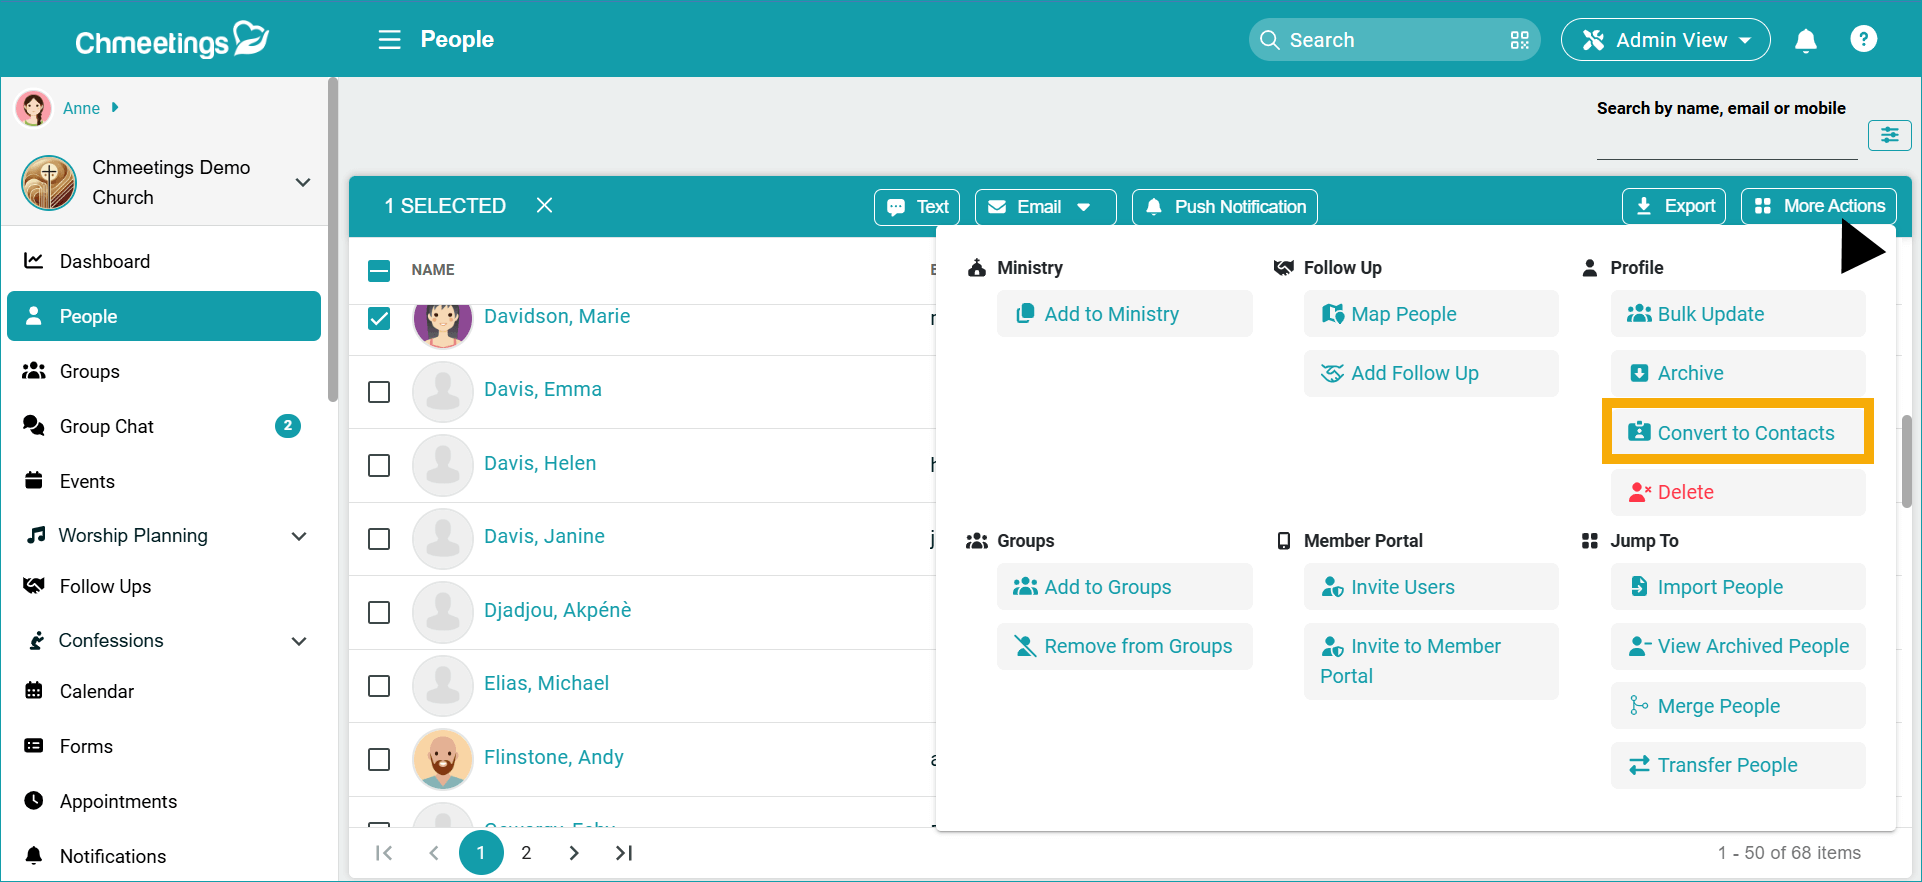Click Andy Flinstone's avatar photo
Screen dimensions: 1922x882
[x=442, y=759]
